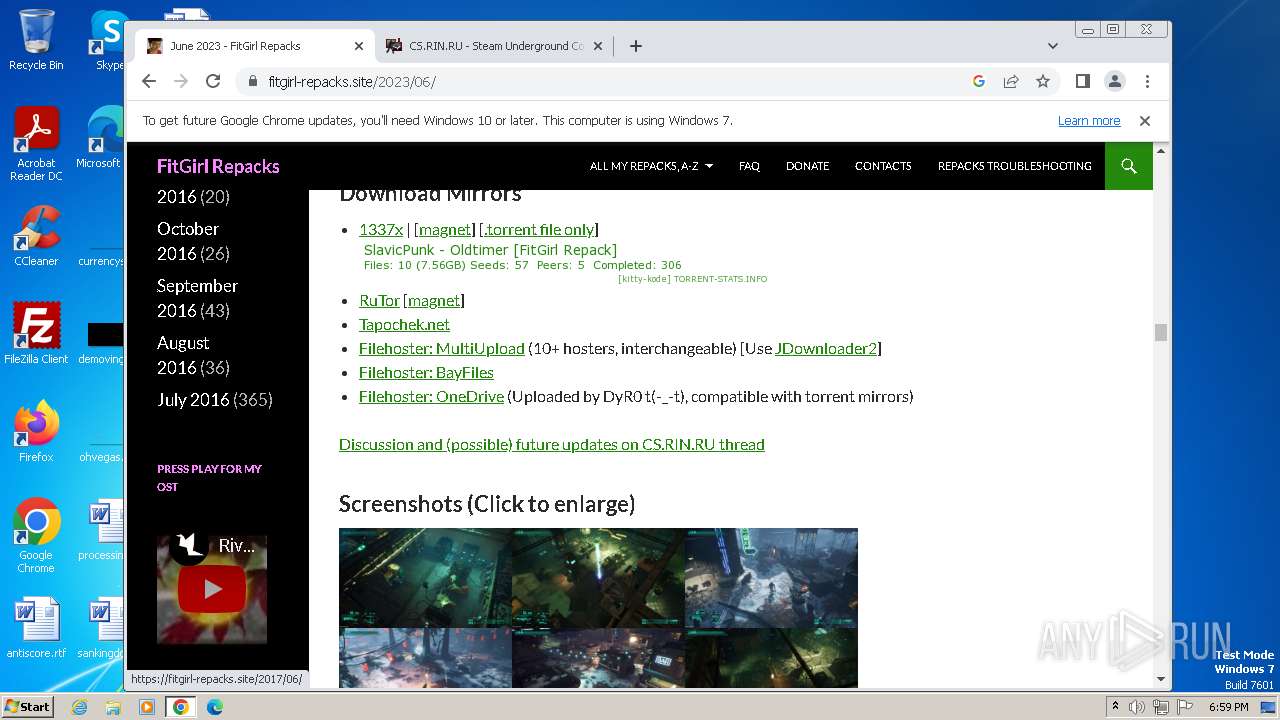Close the CS.RIN.RU tab
The width and height of the screenshot is (1280, 720).
598,46
